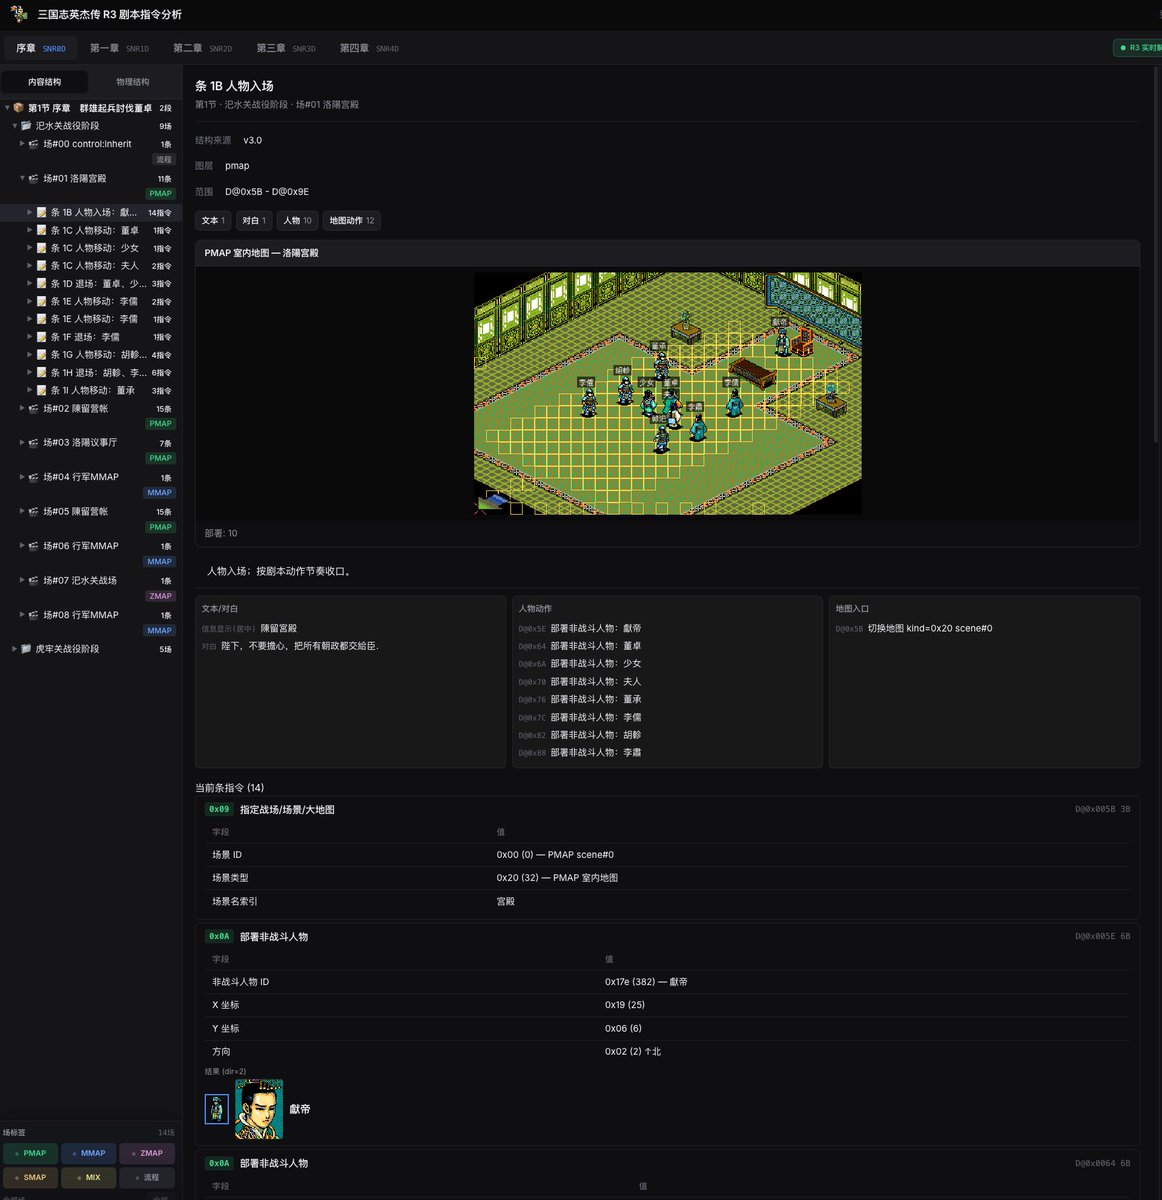Click the PMAP 洛陽宫殿 map preview image
The height and width of the screenshot is (1200, 1162).
(667, 393)
